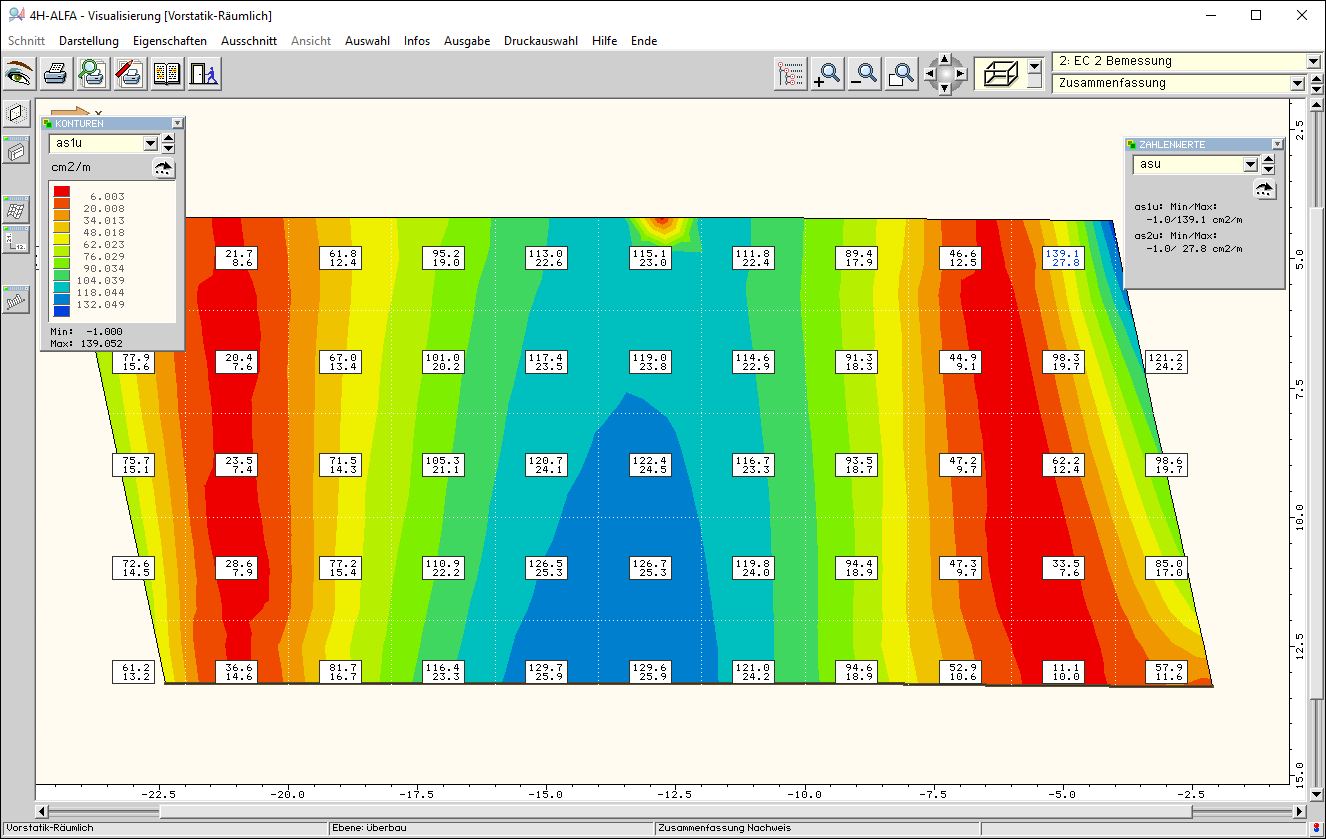This screenshot has width=1326, height=839.
Task: Click the print preview magnifier icon
Action: coord(93,73)
